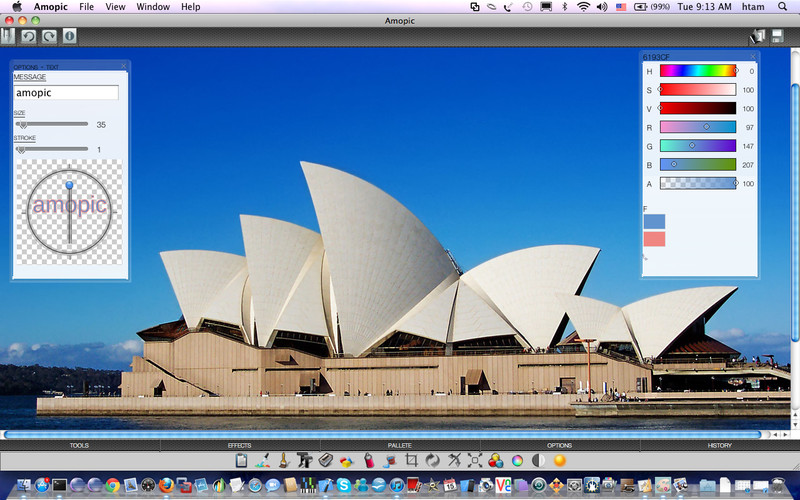
Task: Click the undo arrow in the top toolbar
Action: 28,36
